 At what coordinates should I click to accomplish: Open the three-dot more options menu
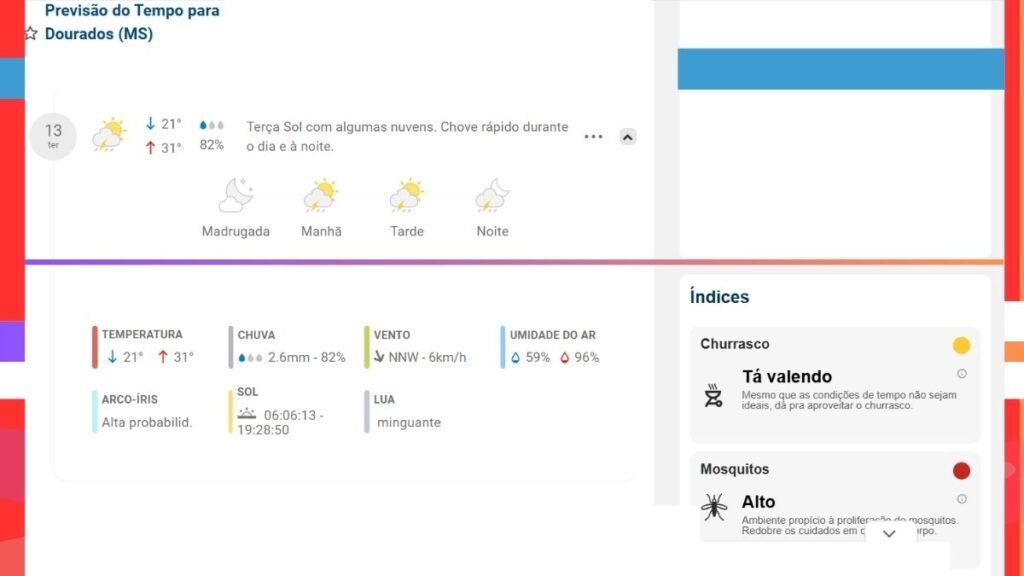tap(593, 137)
